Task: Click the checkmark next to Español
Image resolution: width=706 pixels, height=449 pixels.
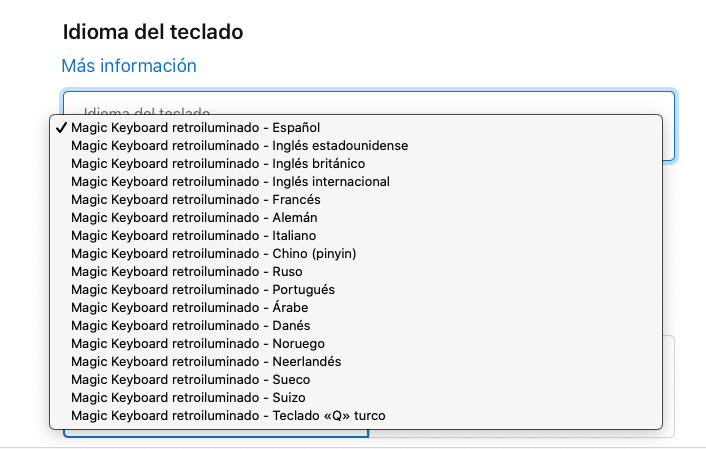Action: click(x=61, y=128)
